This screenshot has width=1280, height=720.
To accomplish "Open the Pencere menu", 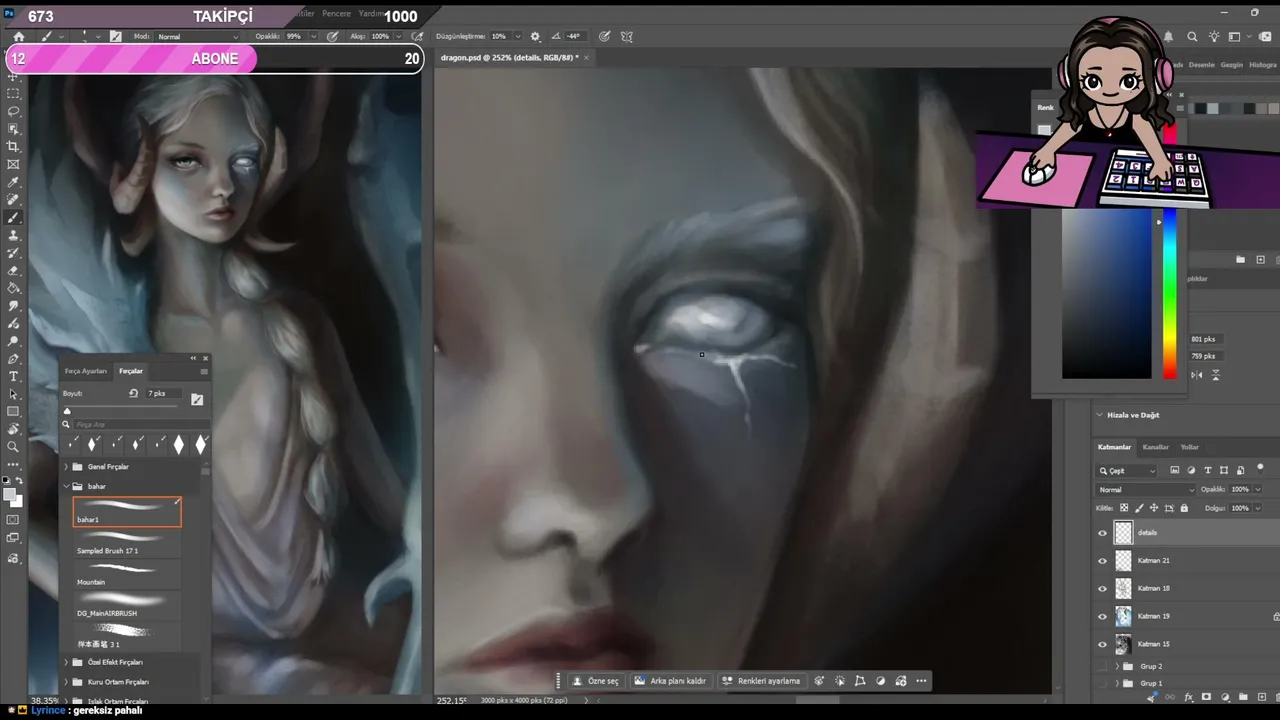I will [336, 14].
